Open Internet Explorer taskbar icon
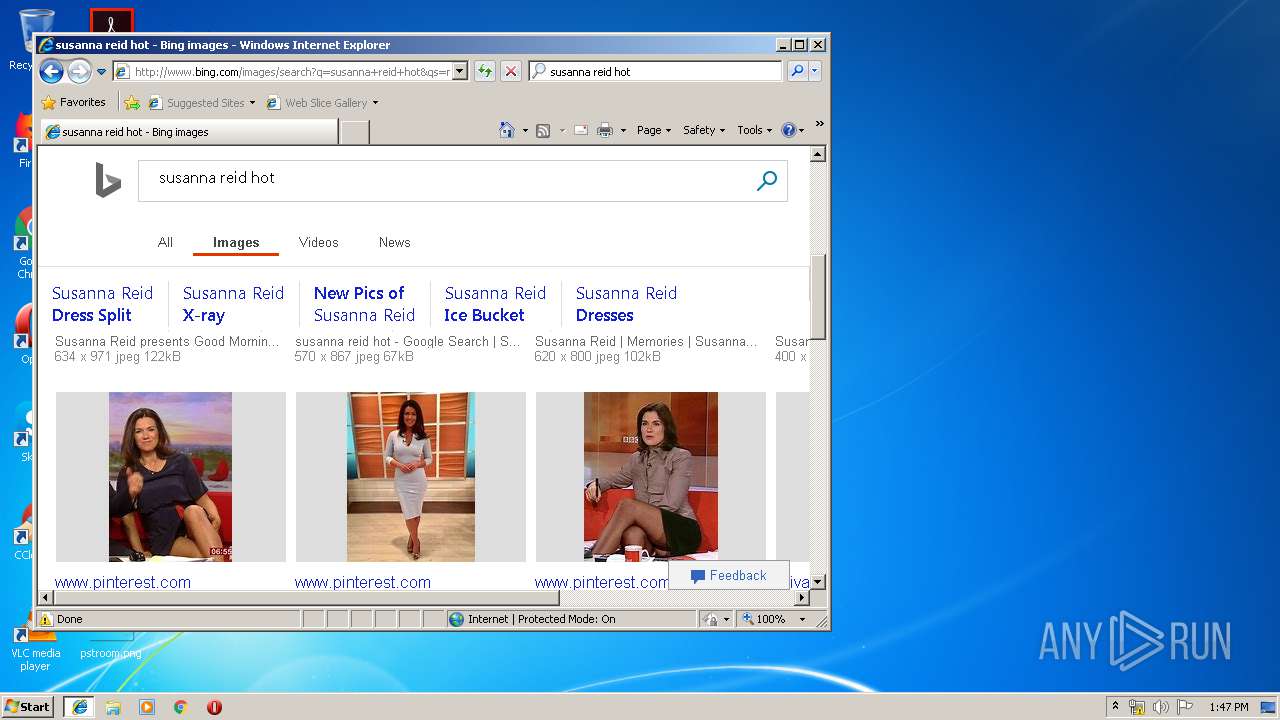 [x=79, y=707]
